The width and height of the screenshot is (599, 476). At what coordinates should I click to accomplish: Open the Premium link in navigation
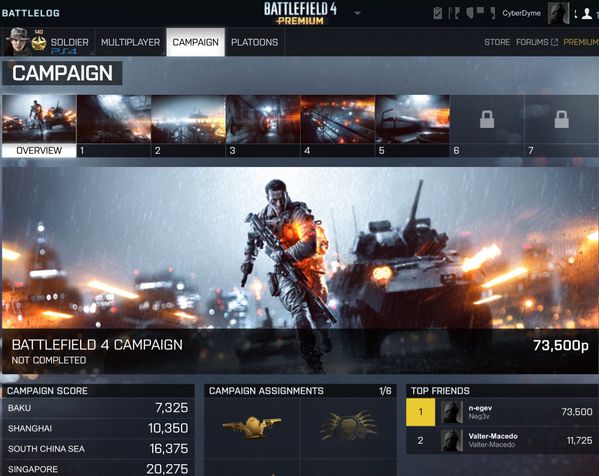[581, 42]
